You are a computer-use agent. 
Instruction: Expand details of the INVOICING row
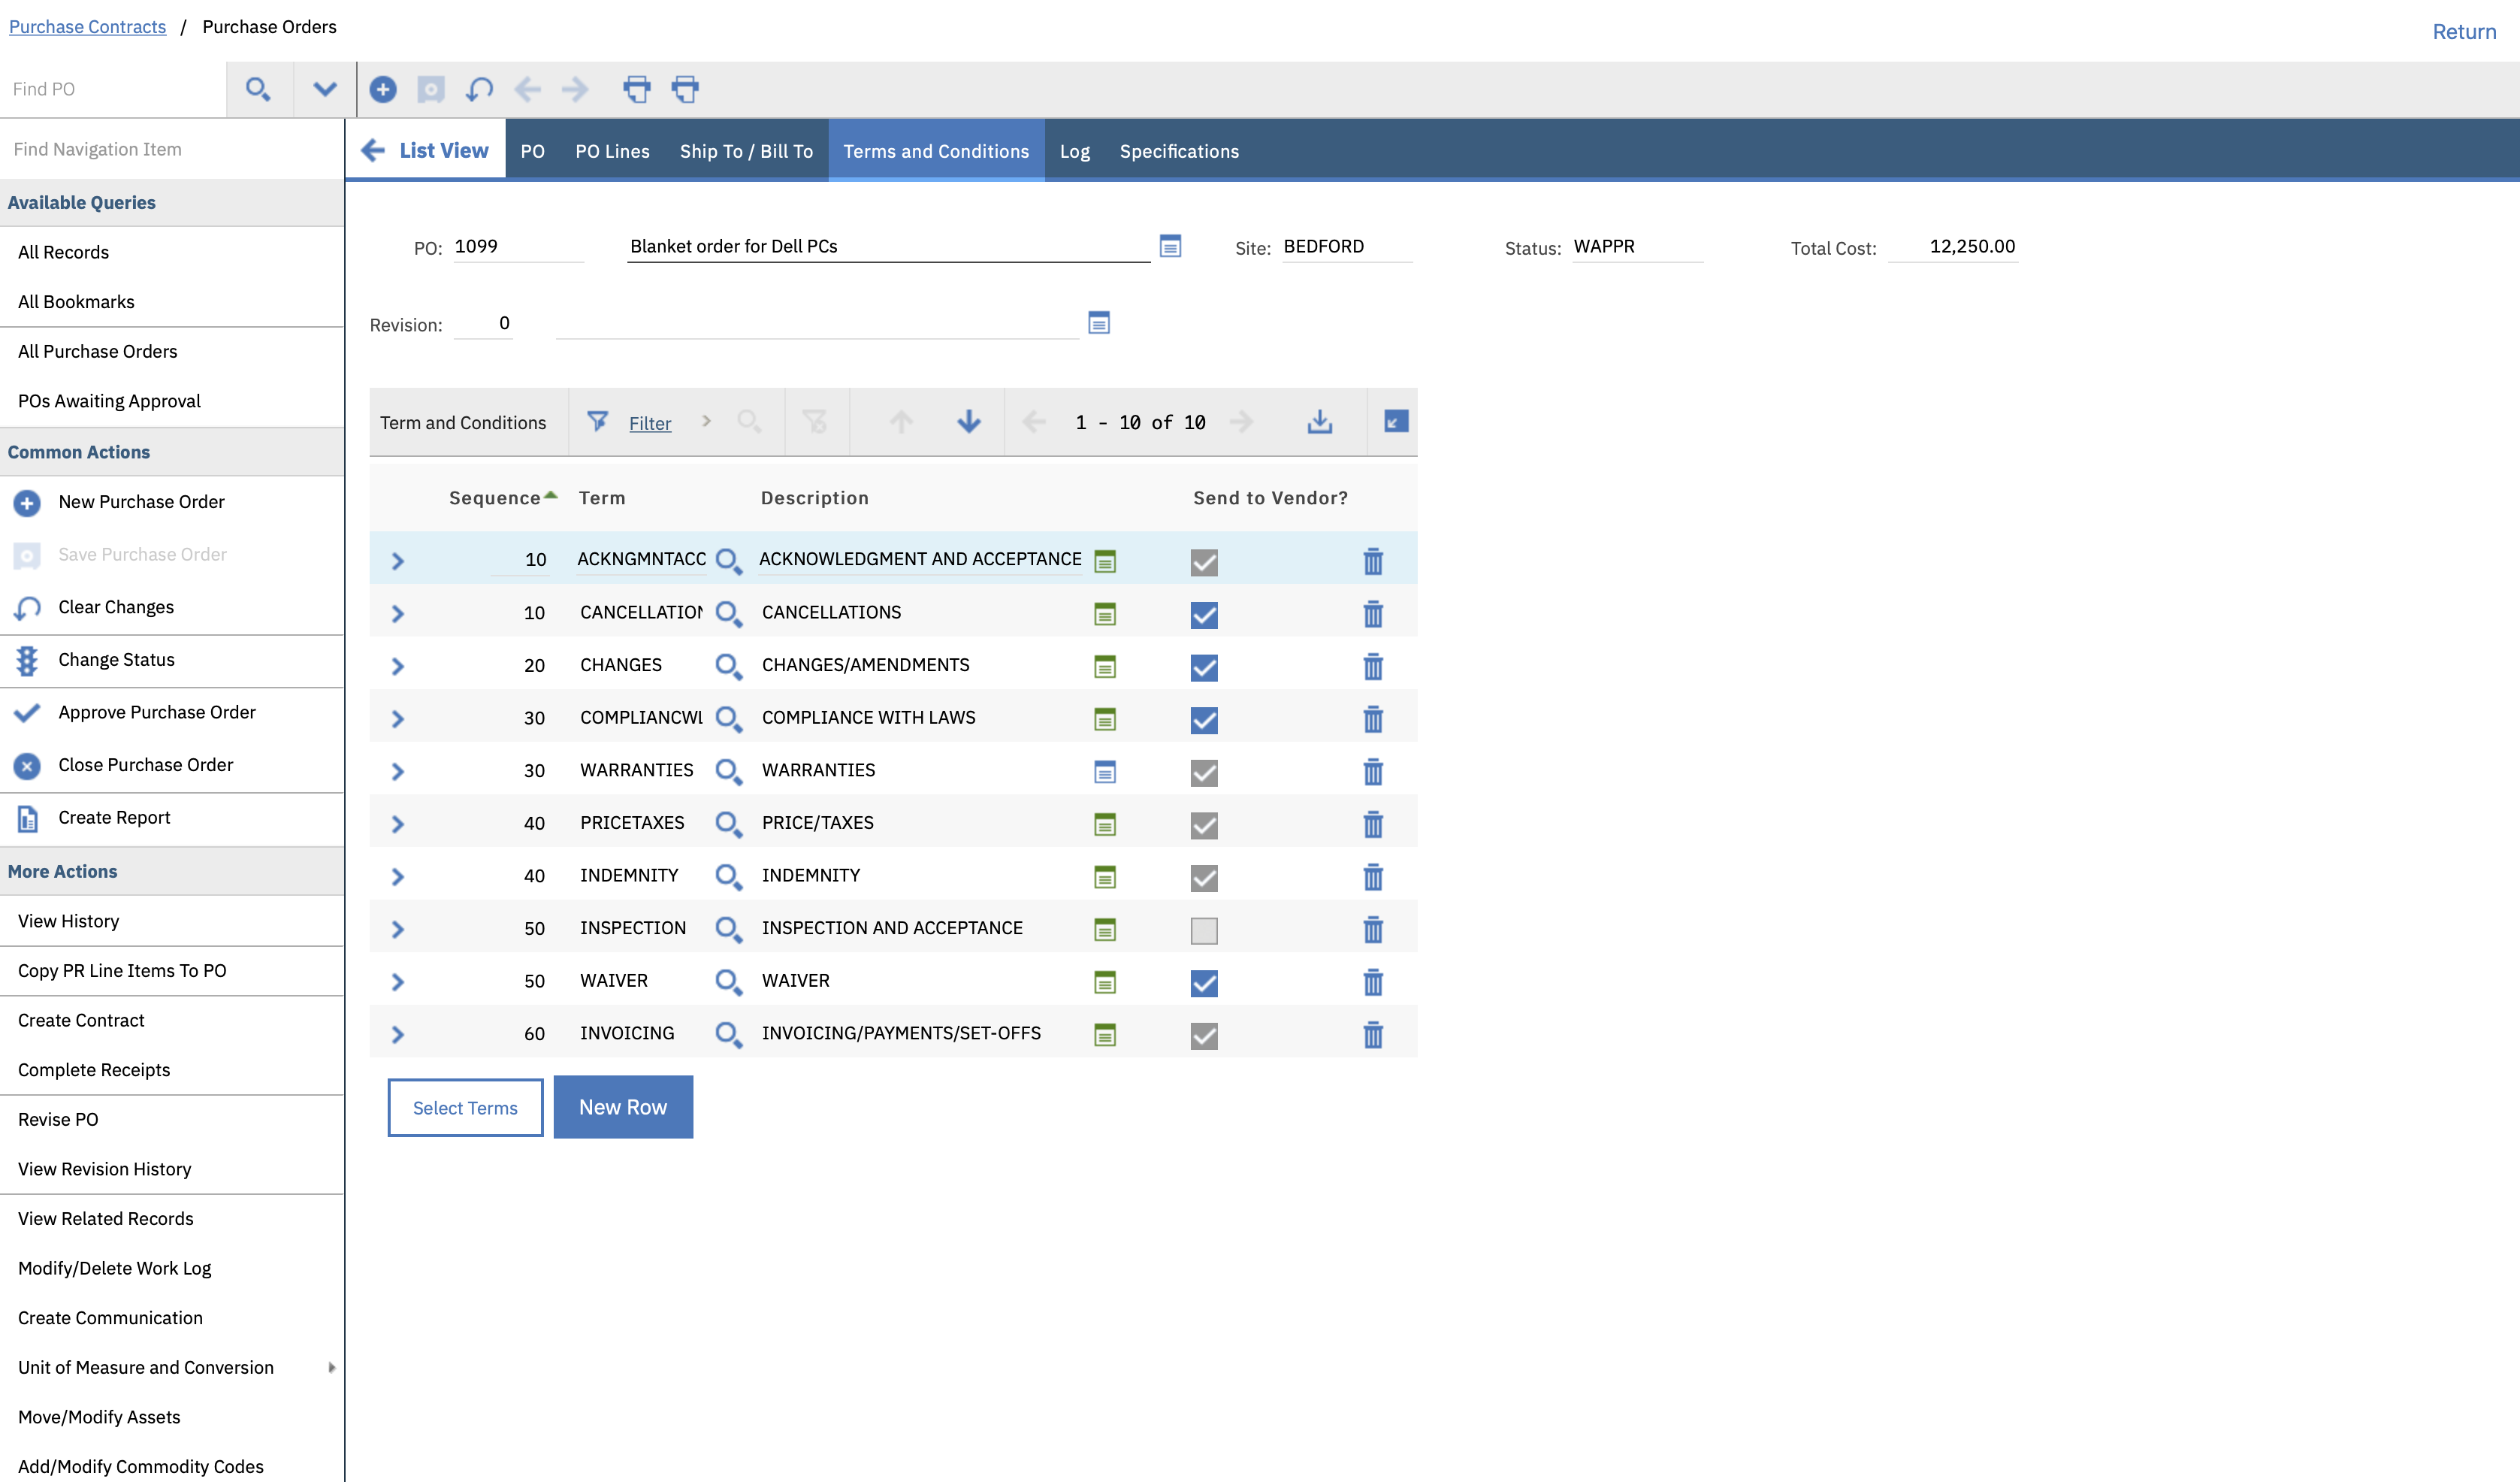coord(398,1035)
